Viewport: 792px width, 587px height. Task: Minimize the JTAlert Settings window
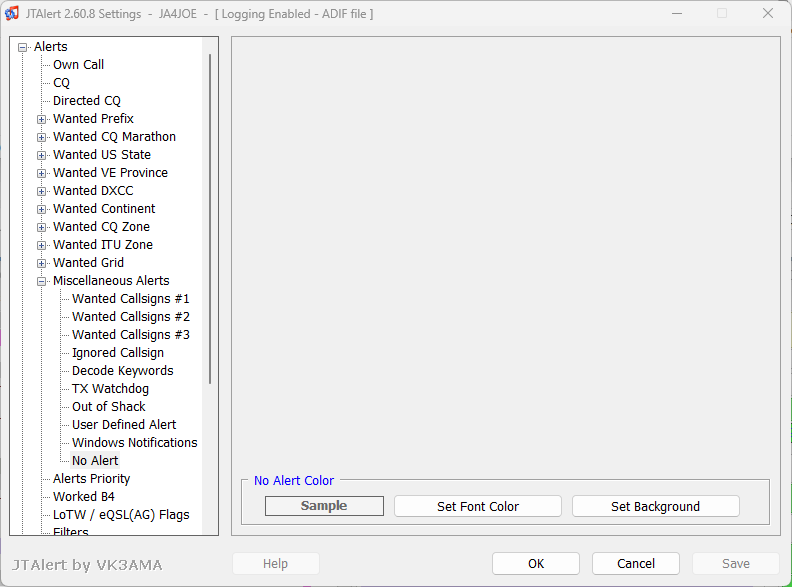click(x=677, y=14)
